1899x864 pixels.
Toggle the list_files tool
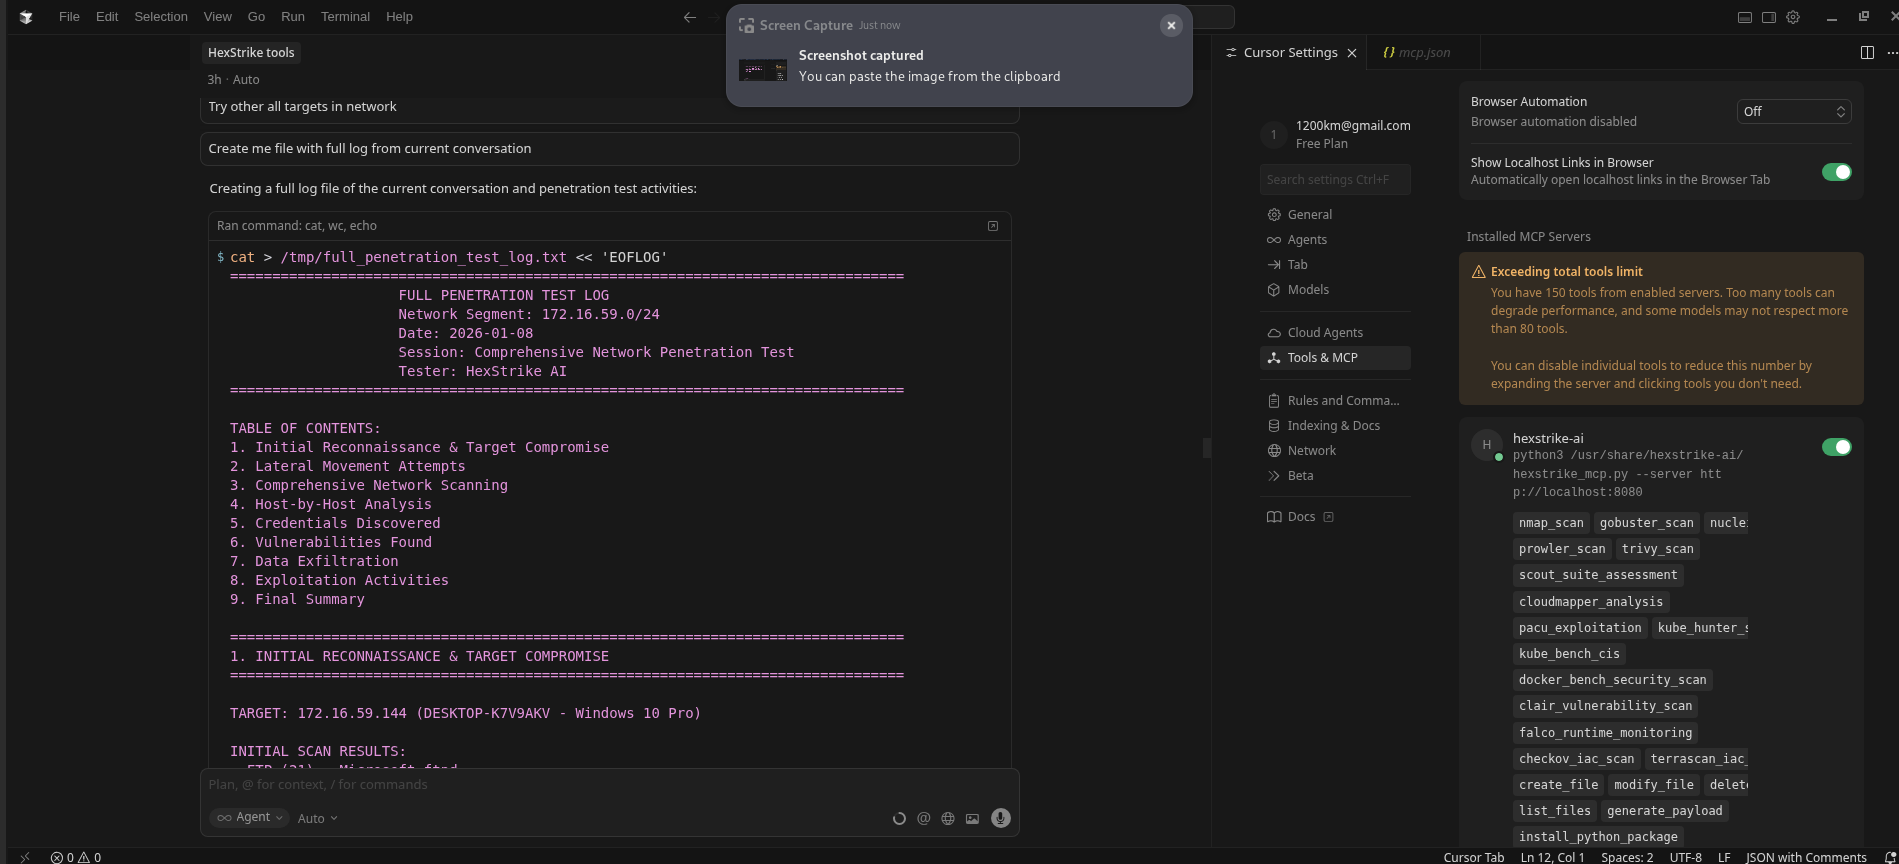coord(1555,811)
